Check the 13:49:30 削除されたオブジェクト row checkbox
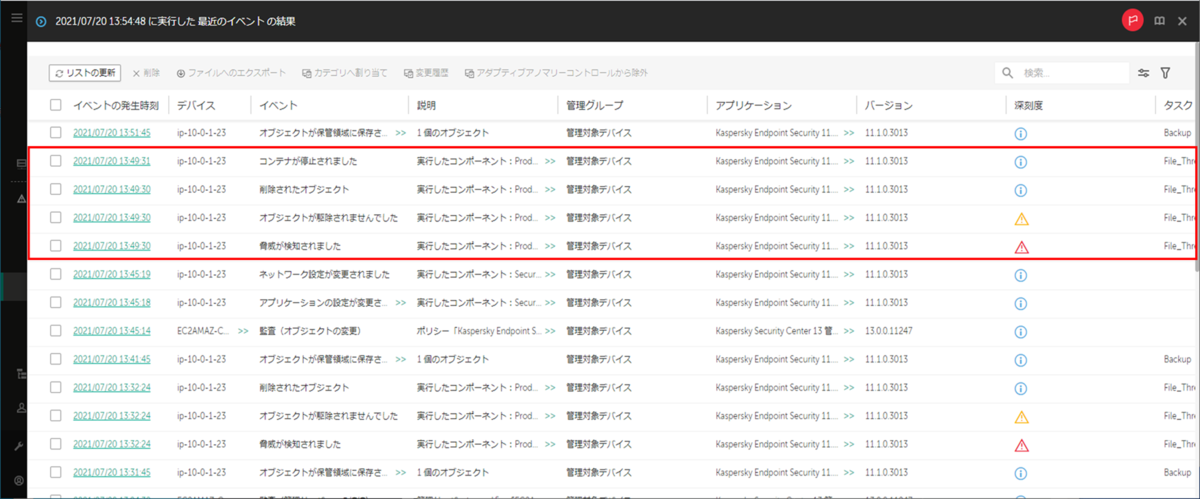Screen dimensions: 1200x499 point(56,189)
